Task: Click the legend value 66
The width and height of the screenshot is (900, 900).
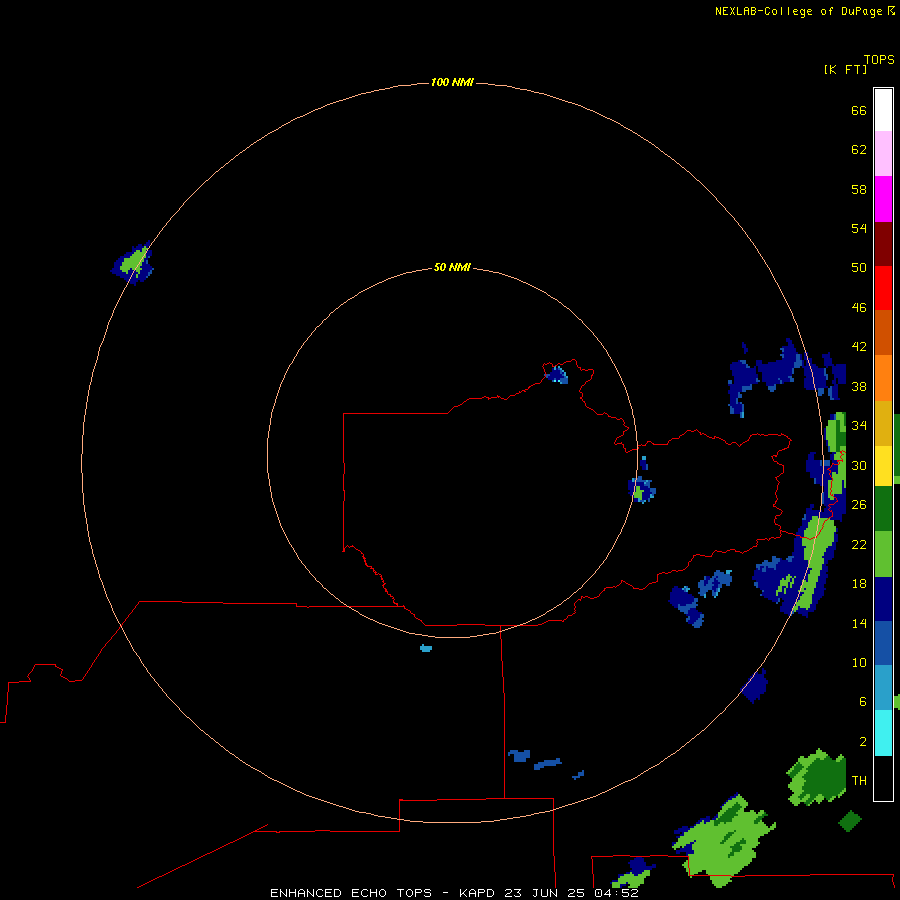Action: [859, 110]
